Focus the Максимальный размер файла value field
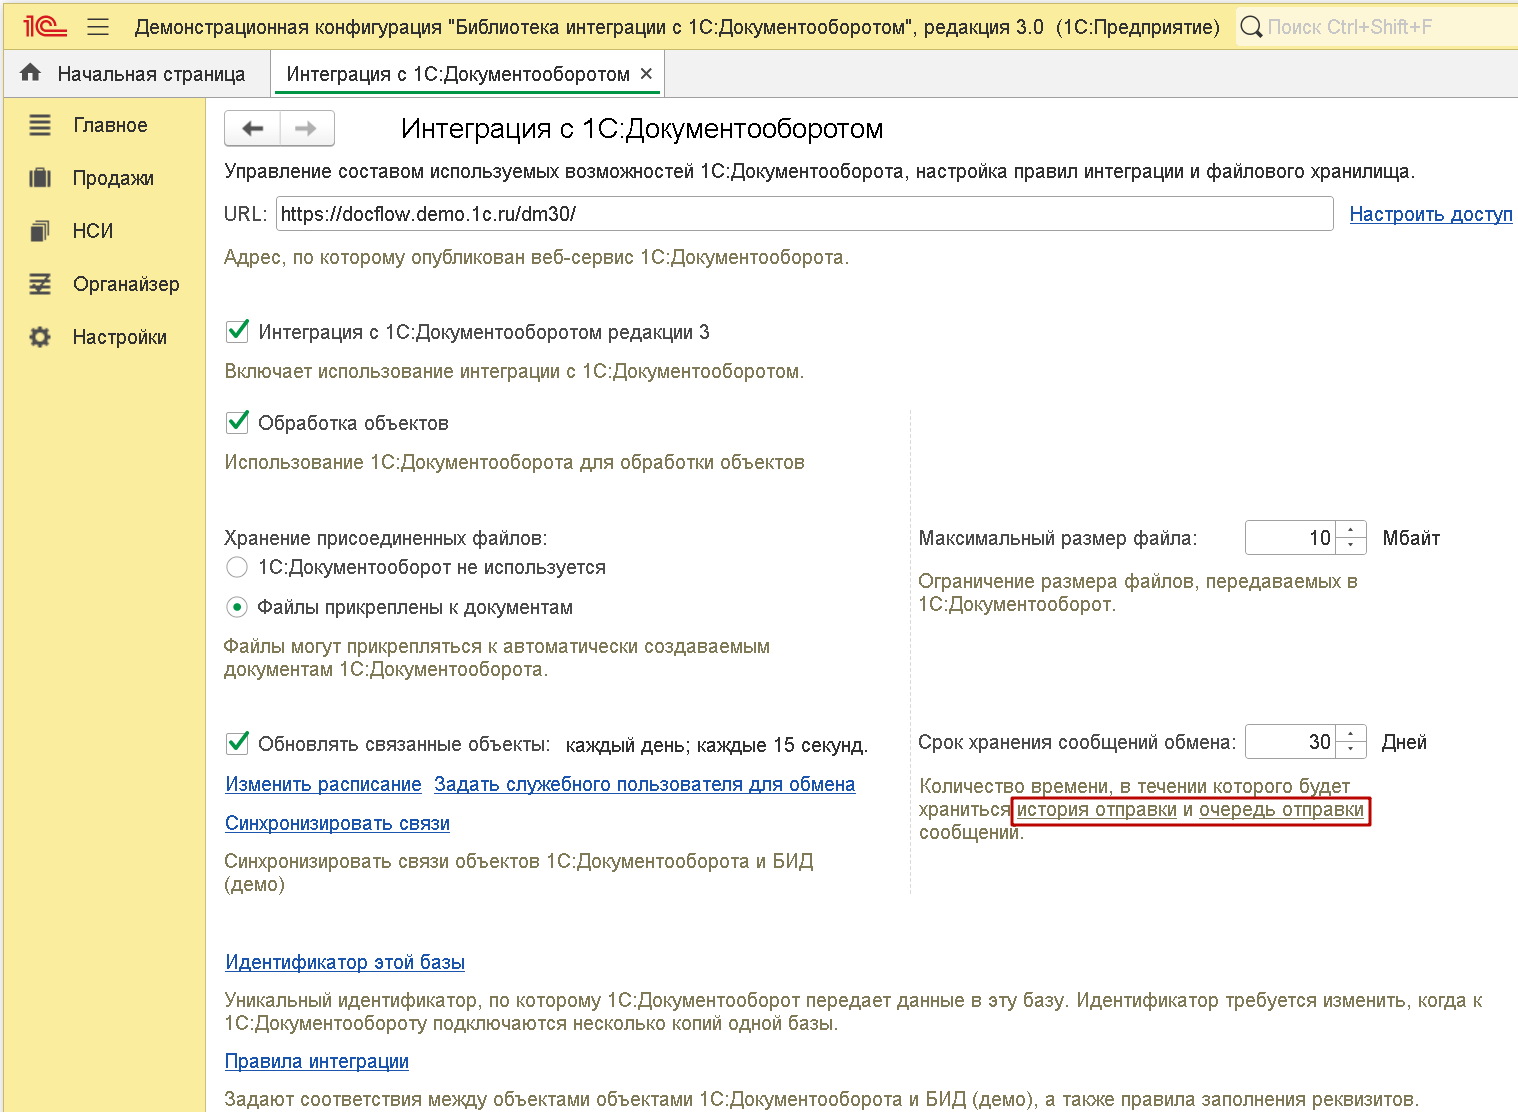Screen dimensions: 1518x1112 click(1291, 538)
